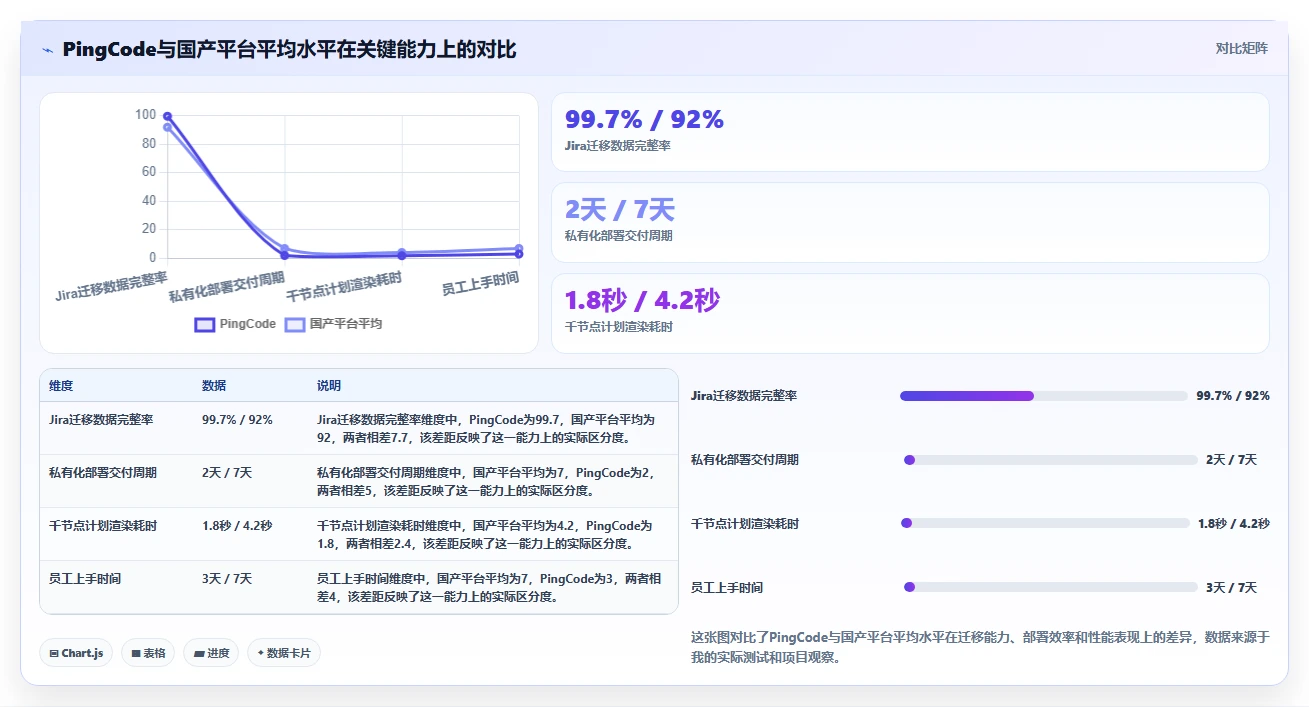Click the 私有化部署交付周期 progress bar

1050,460
